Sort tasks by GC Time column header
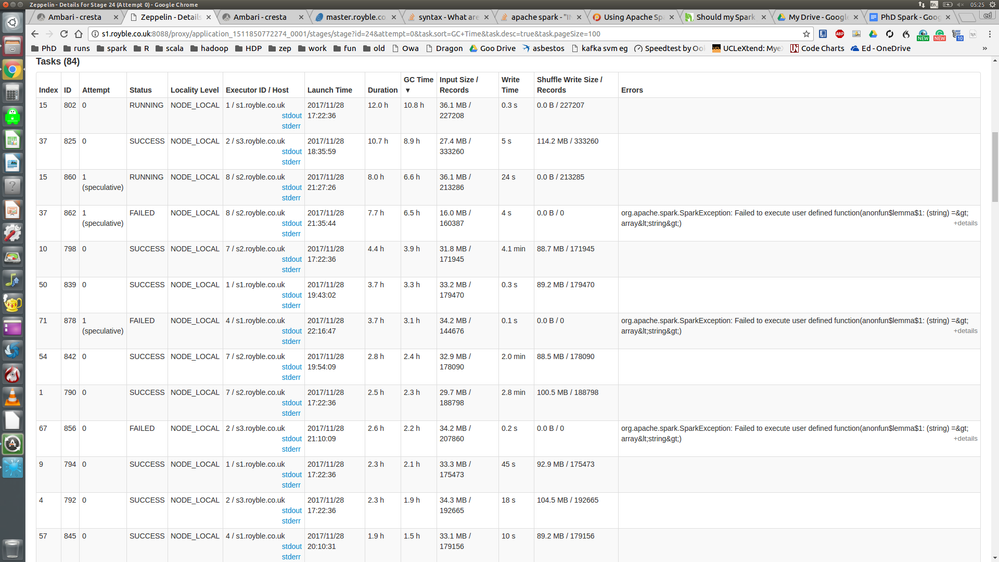 (x=418, y=85)
